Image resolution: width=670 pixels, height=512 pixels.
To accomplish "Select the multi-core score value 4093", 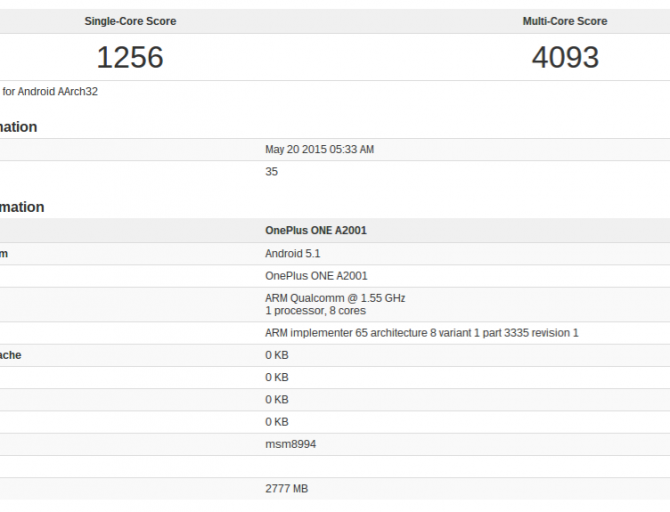I will pyautogui.click(x=564, y=58).
